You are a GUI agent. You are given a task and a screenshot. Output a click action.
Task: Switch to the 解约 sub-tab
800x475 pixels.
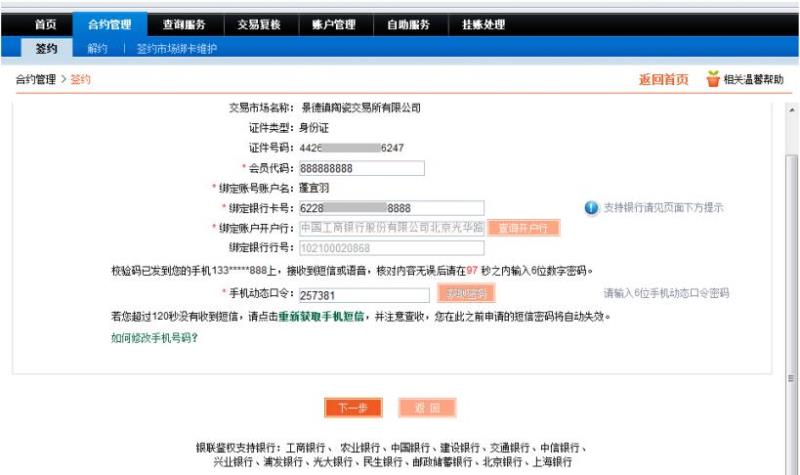[x=97, y=48]
